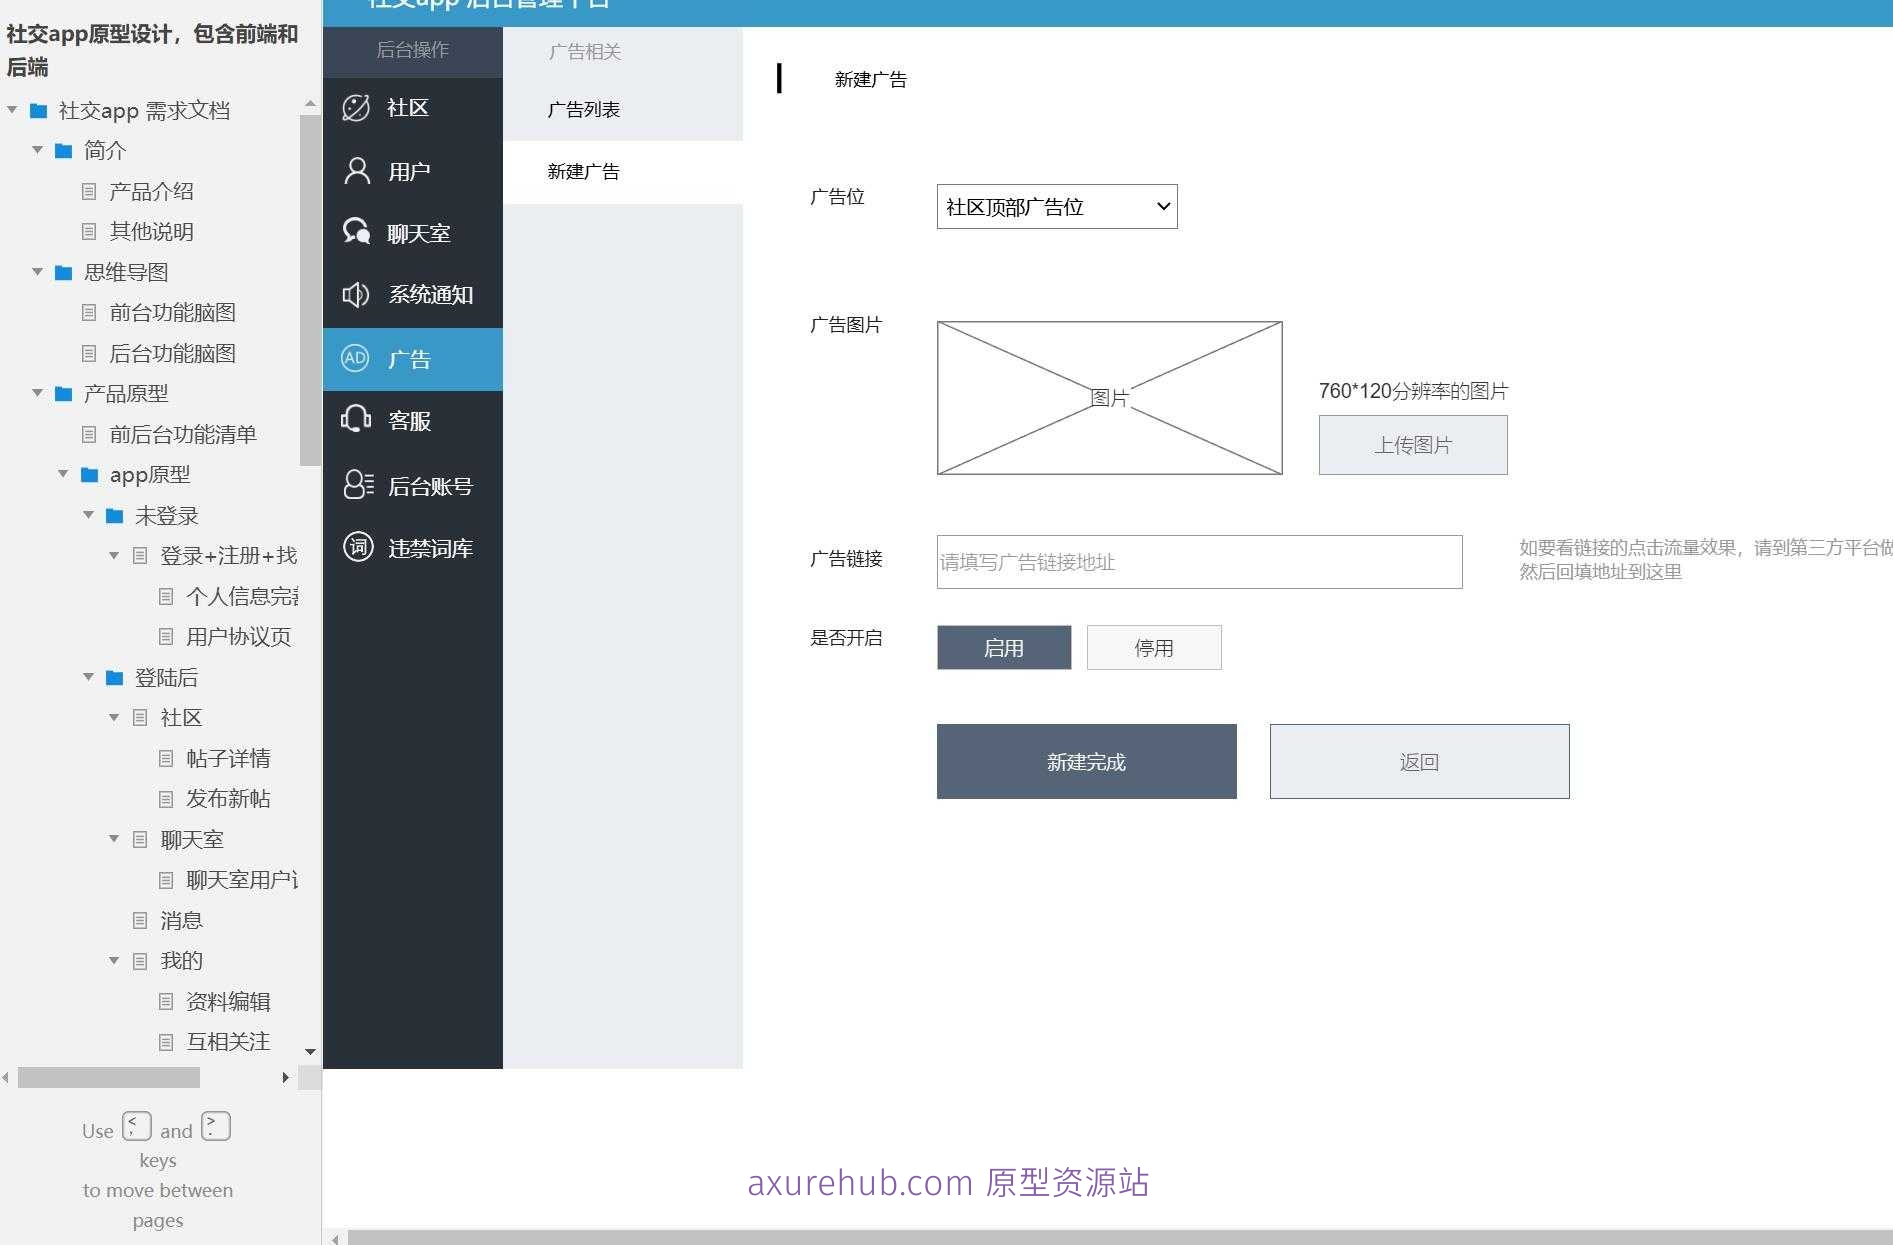Image resolution: width=1893 pixels, height=1245 pixels.
Task: Click 返回 to go back
Action: (1418, 761)
